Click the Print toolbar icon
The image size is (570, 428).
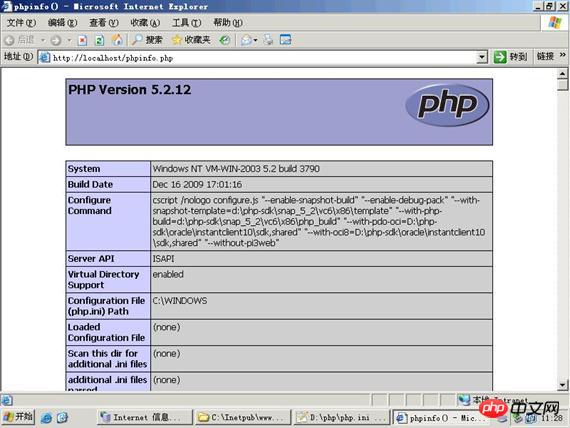pos(268,40)
